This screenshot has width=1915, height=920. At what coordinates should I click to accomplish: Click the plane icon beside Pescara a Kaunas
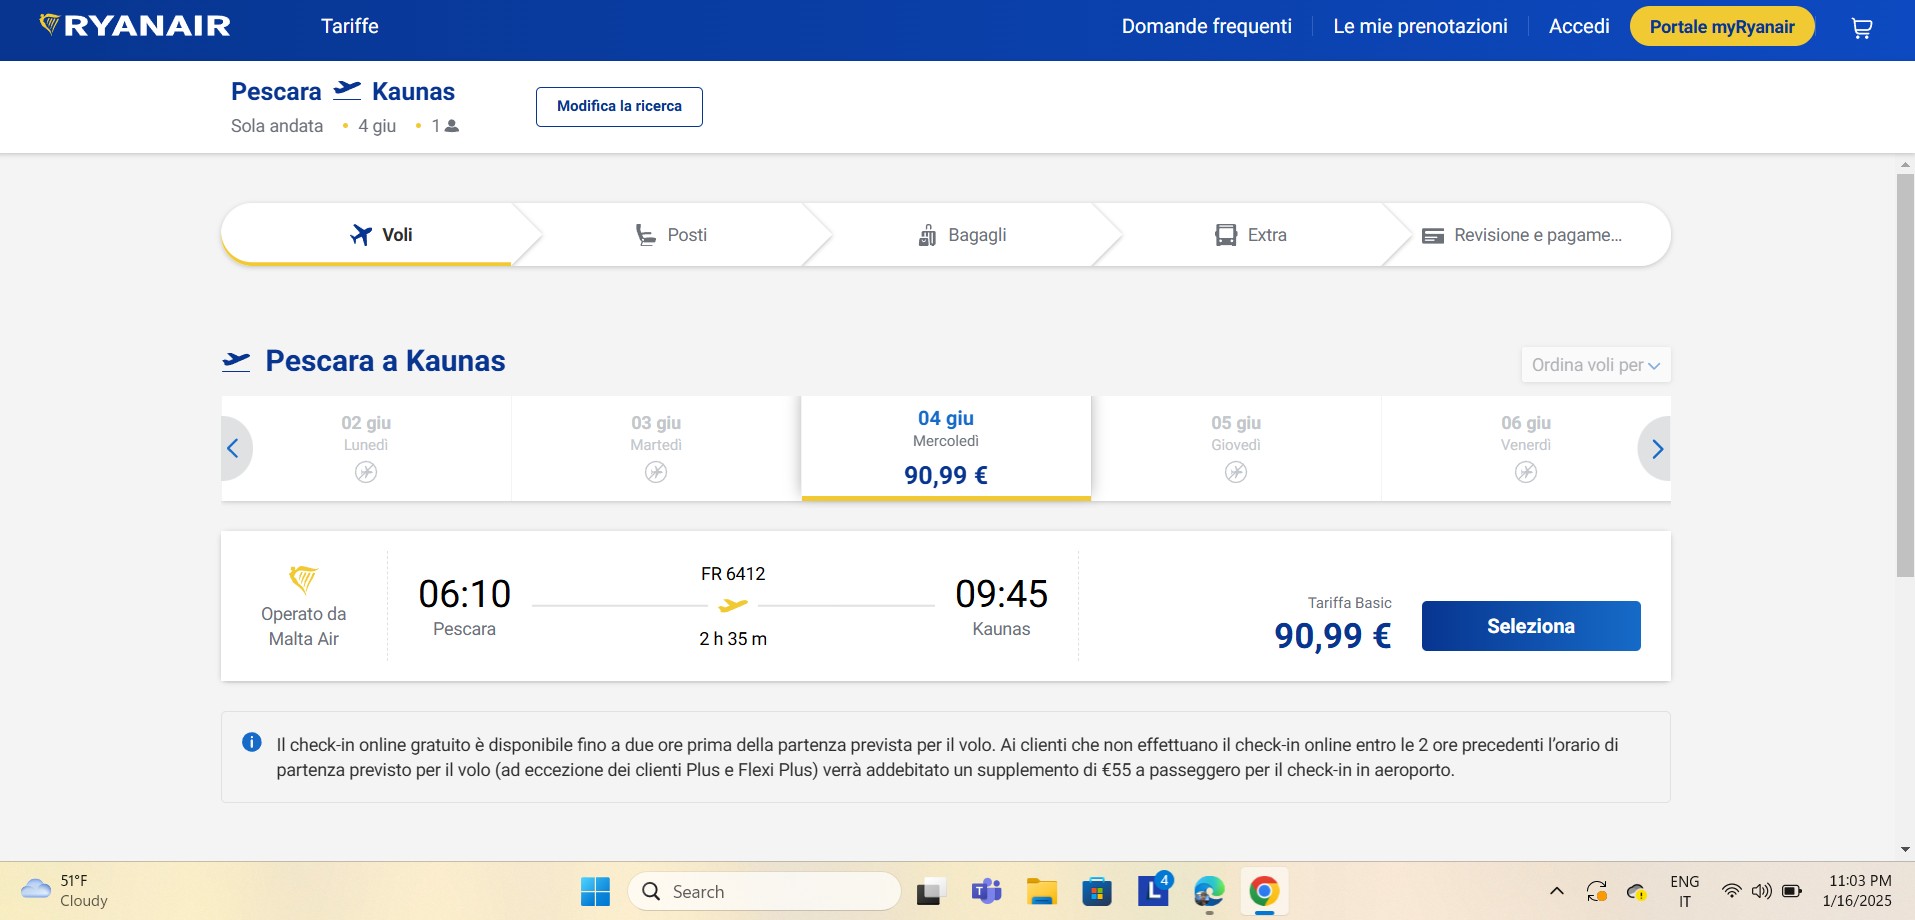click(236, 362)
